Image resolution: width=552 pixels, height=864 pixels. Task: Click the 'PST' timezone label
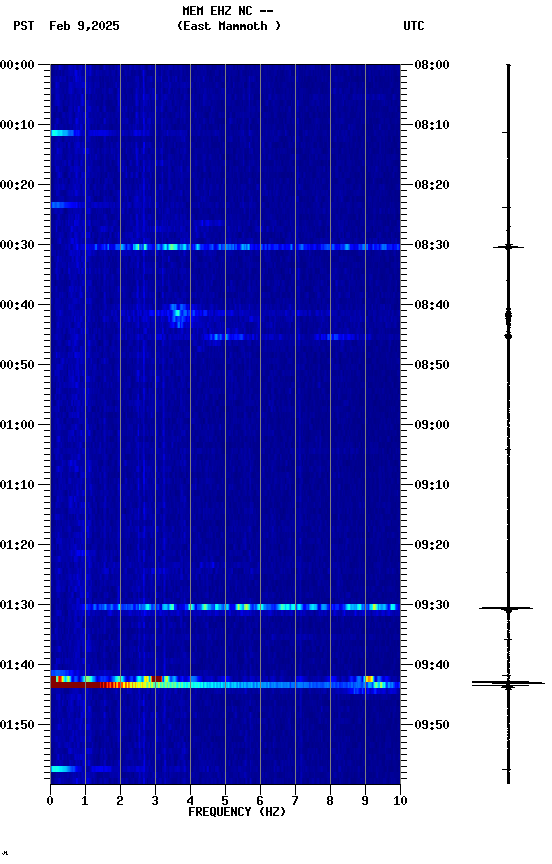pyautogui.click(x=24, y=26)
